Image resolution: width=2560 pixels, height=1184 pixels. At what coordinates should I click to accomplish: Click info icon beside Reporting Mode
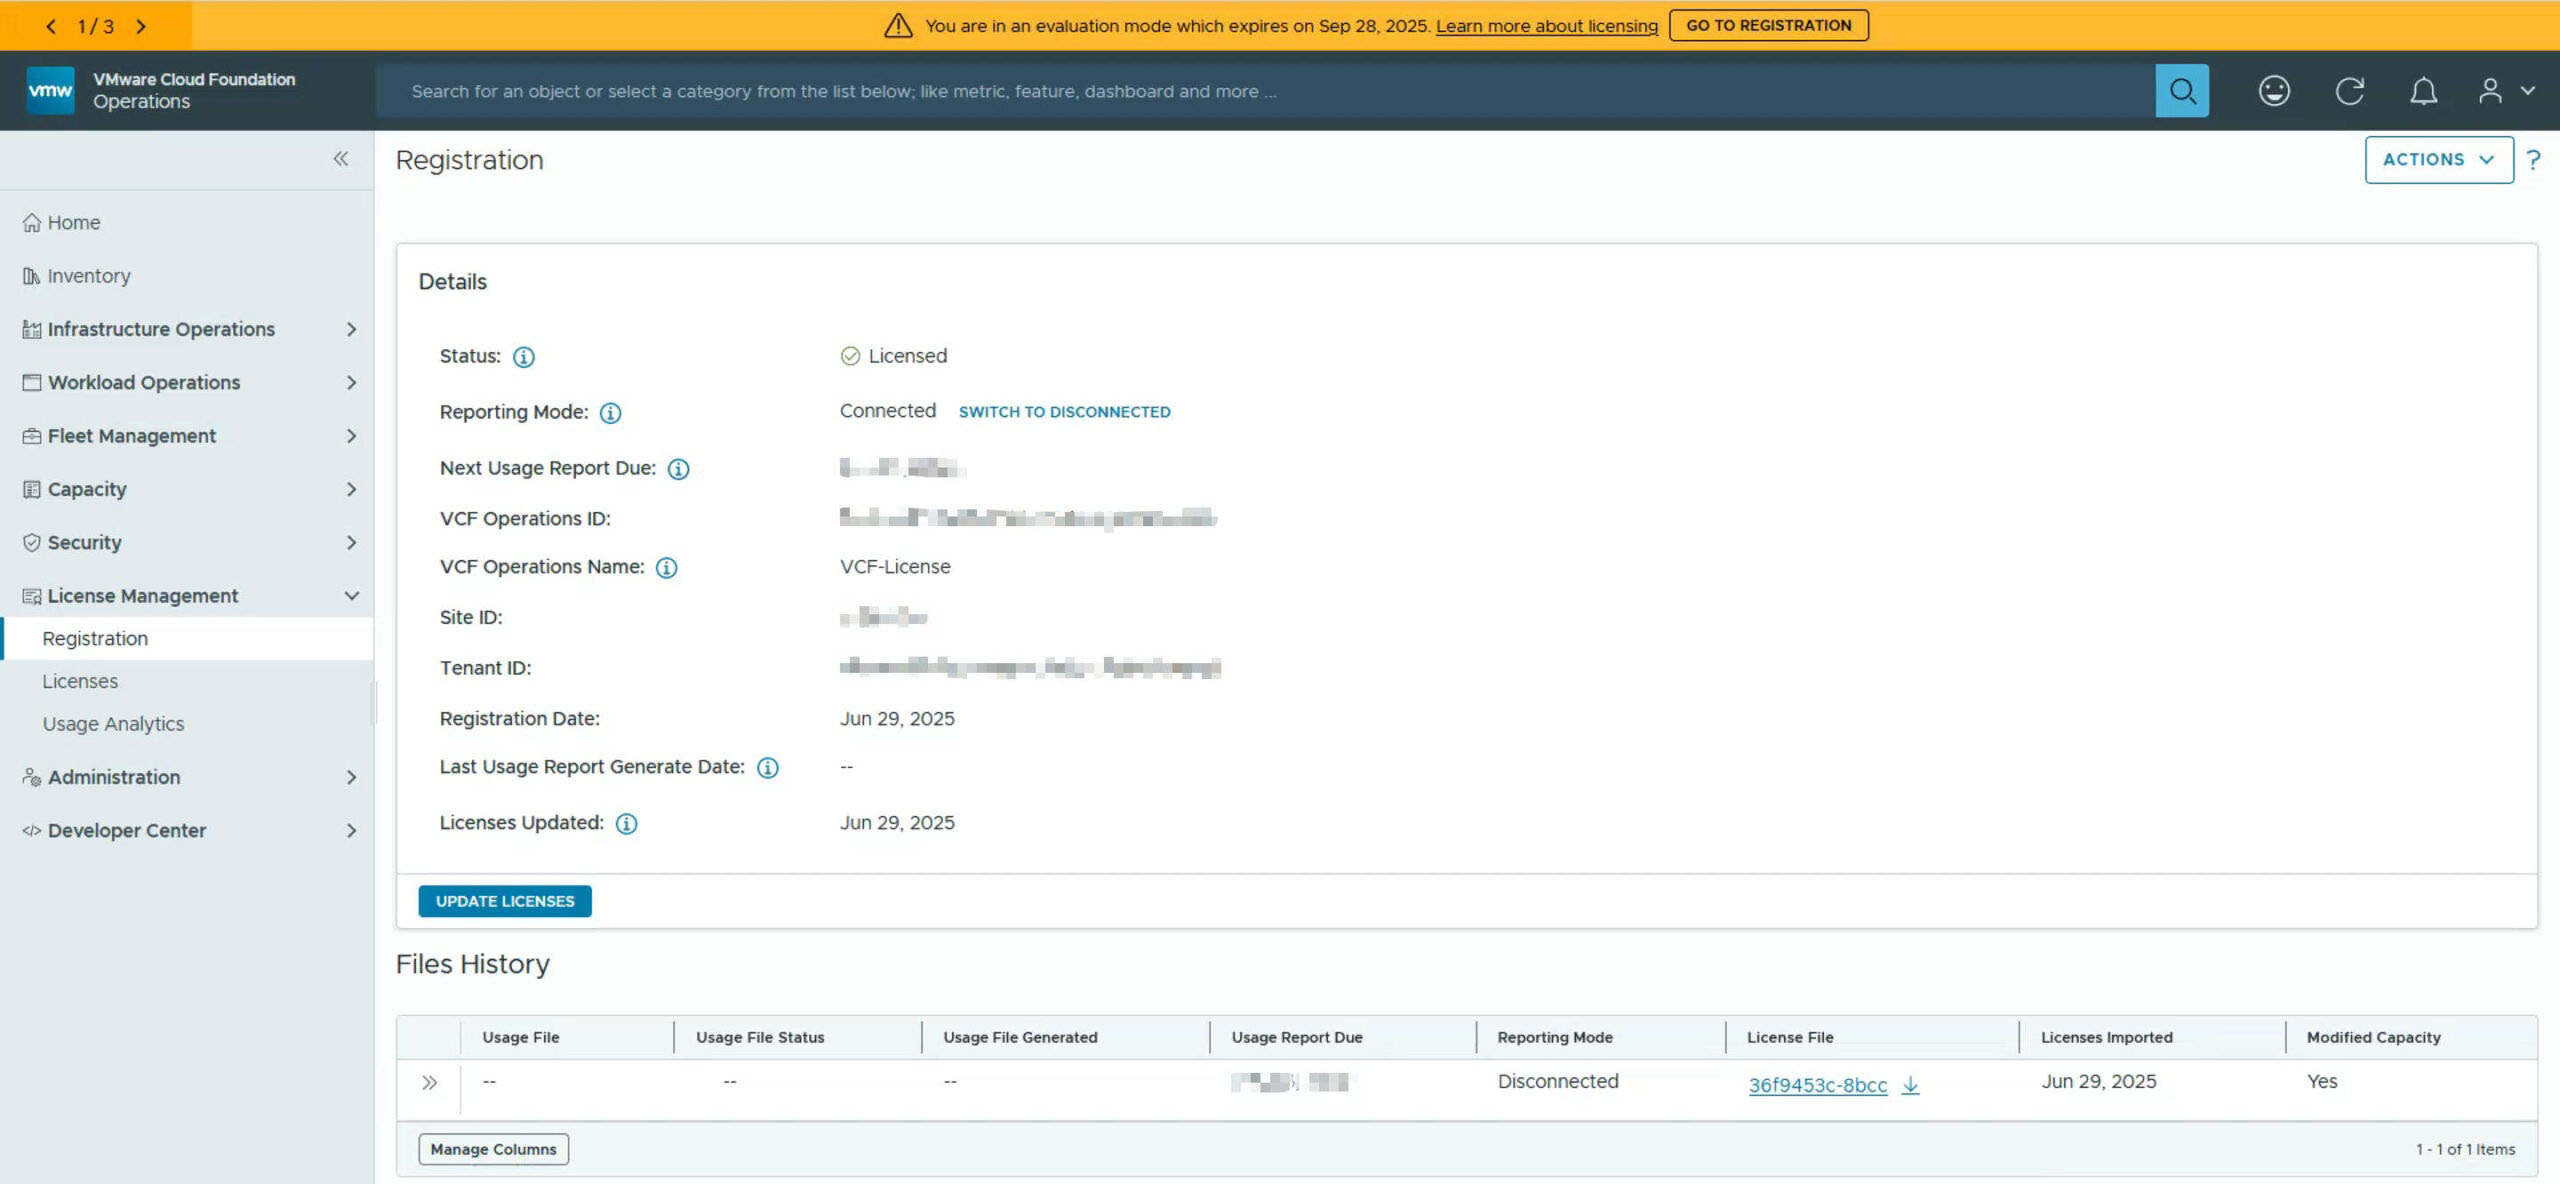tap(610, 413)
